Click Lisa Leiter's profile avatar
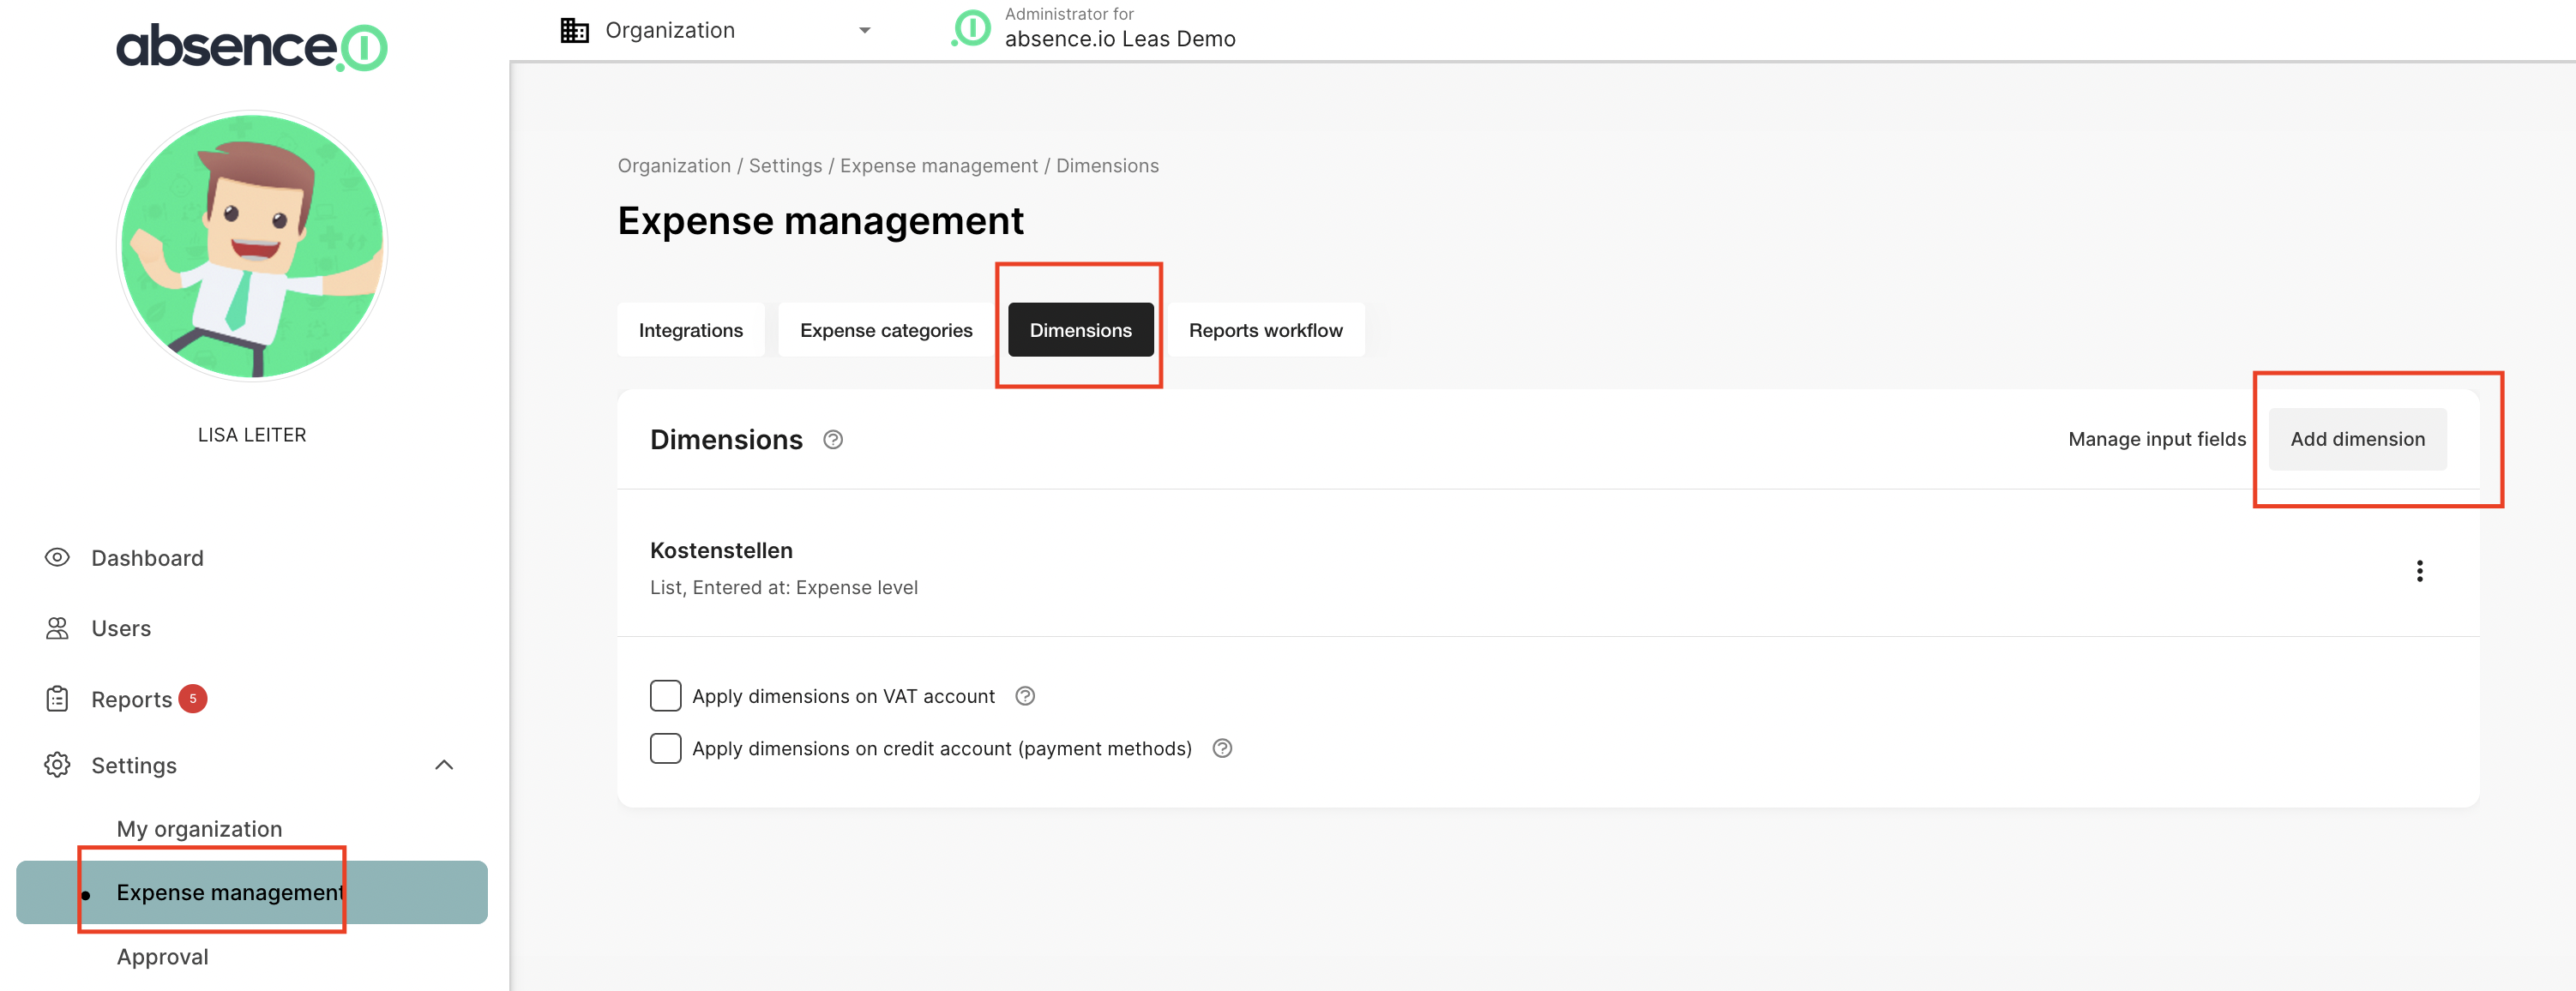The image size is (2576, 991). (252, 246)
